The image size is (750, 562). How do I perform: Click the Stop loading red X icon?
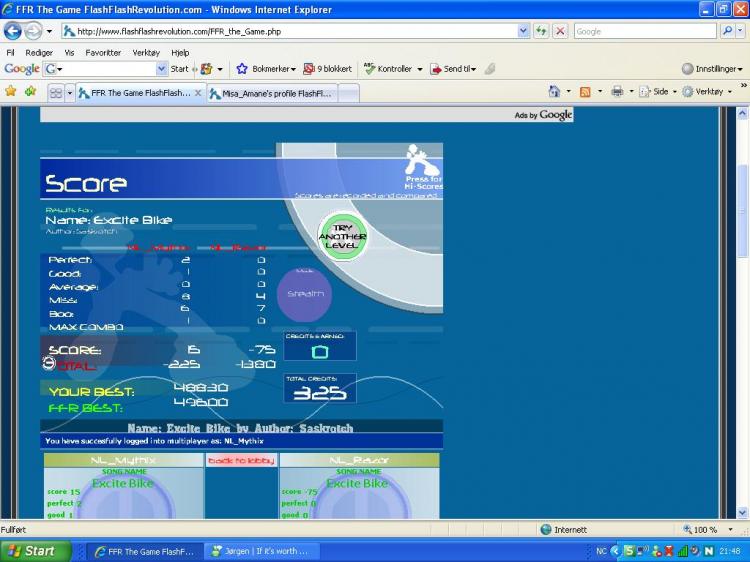click(x=559, y=31)
